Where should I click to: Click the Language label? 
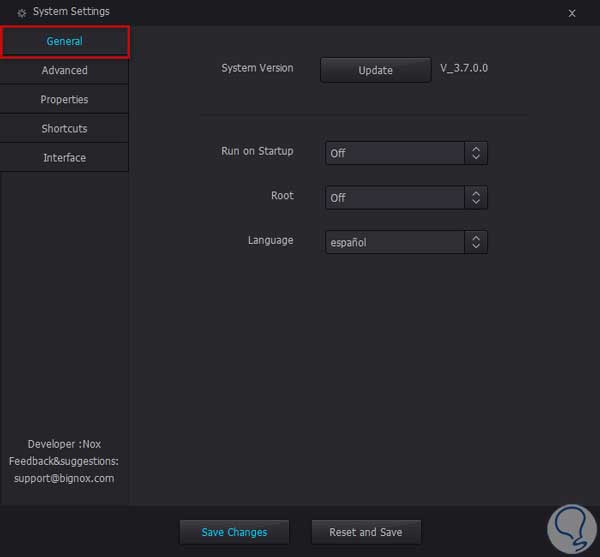[x=271, y=240]
